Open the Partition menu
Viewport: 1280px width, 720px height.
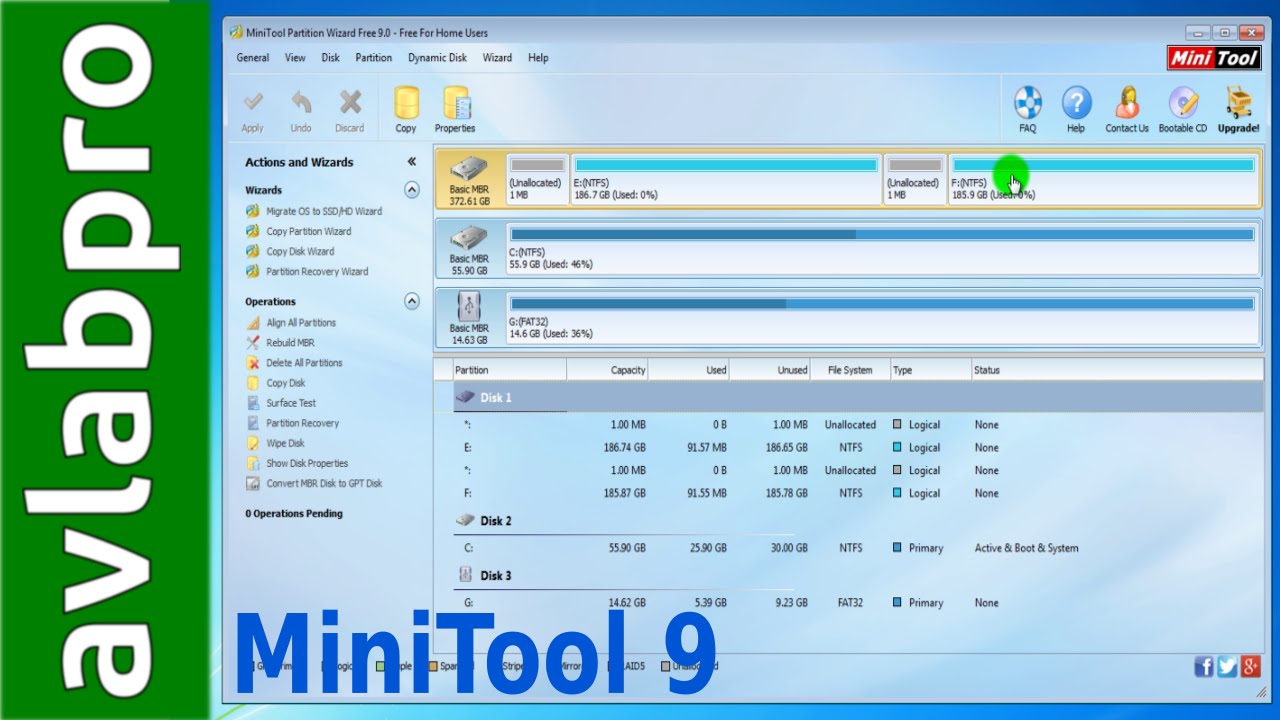click(x=374, y=58)
